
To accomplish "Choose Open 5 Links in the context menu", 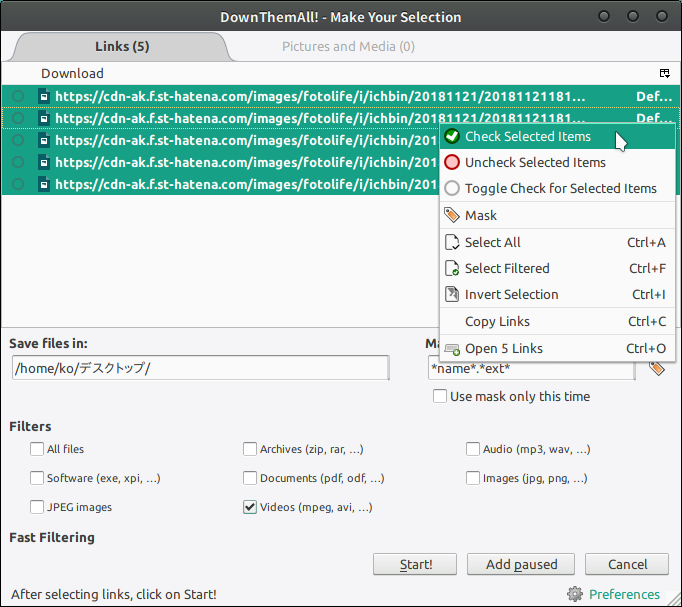I will pos(558,348).
